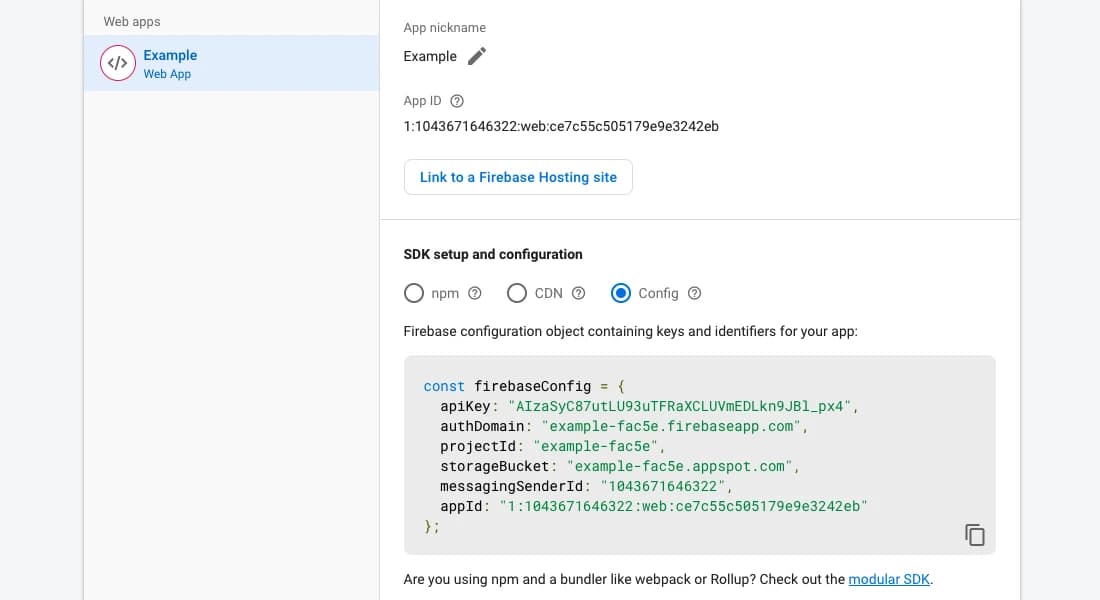Click the authDomain value in code
Viewport: 1100px width, 600px height.
(x=671, y=427)
